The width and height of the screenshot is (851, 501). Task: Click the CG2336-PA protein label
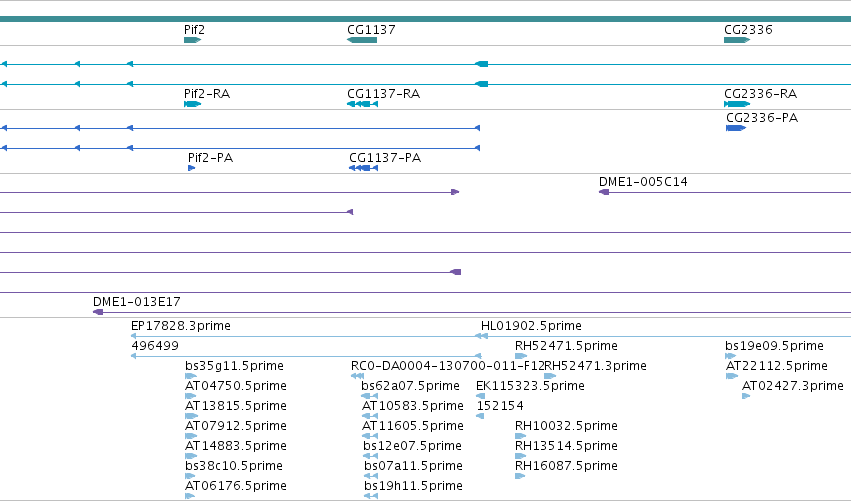(762, 118)
